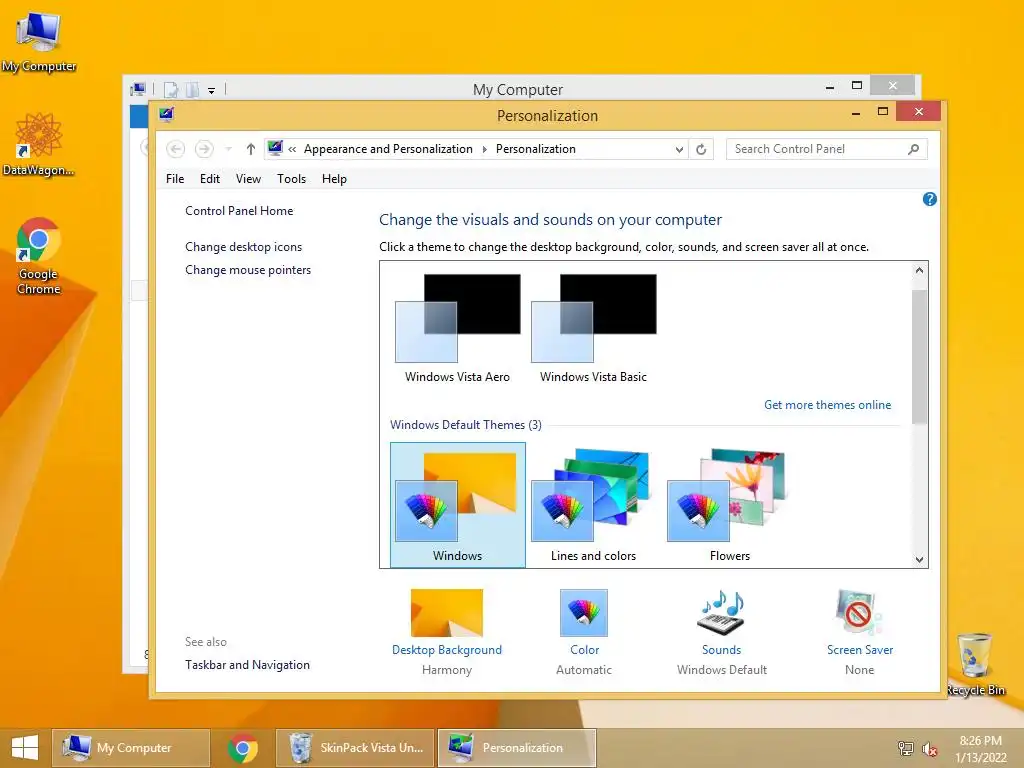Click themes list scroll up arrow
The image size is (1024, 768).
coord(920,270)
